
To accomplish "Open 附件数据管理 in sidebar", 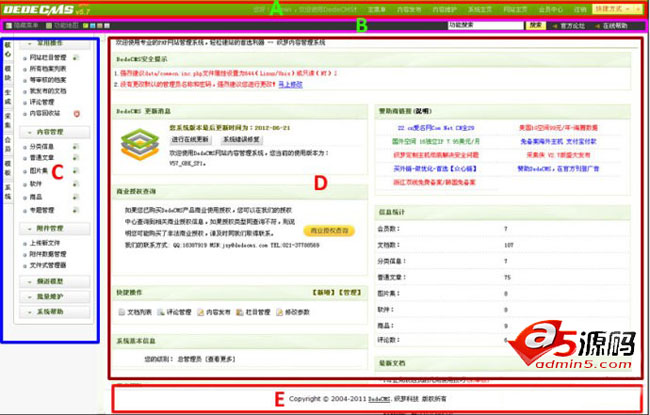I will point(48,254).
